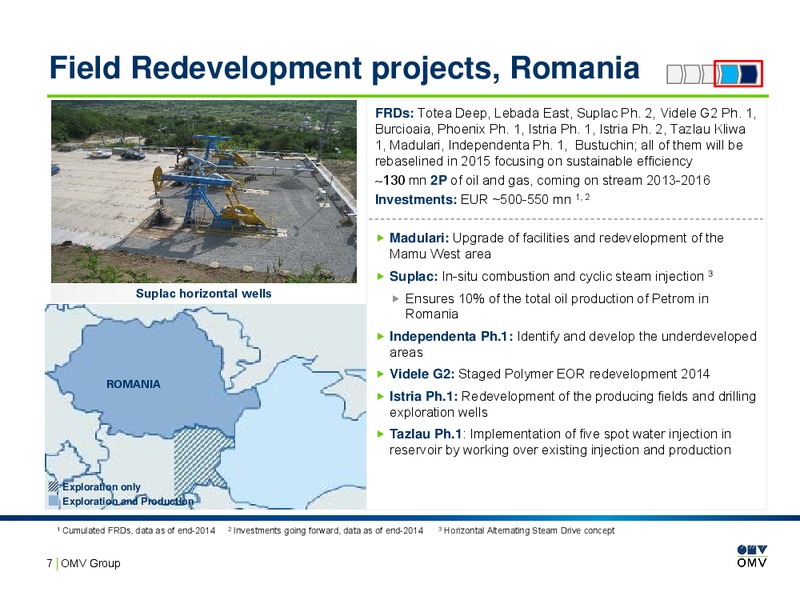Click the '~130 mn 2P' line
Image resolution: width=800 pixels, height=600 pixels.
click(x=542, y=180)
